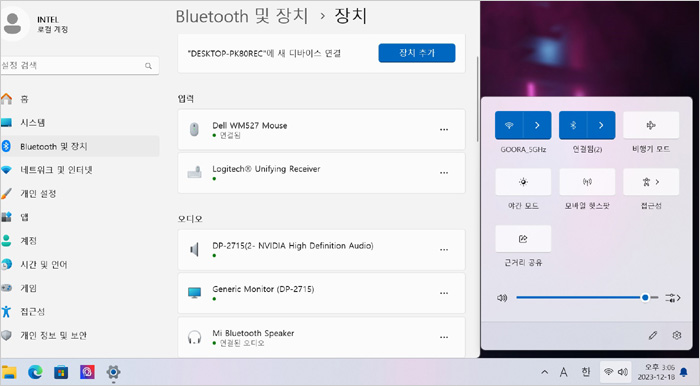
Task: Click the Mi Bluetooth Speaker headphone icon
Action: [194, 337]
